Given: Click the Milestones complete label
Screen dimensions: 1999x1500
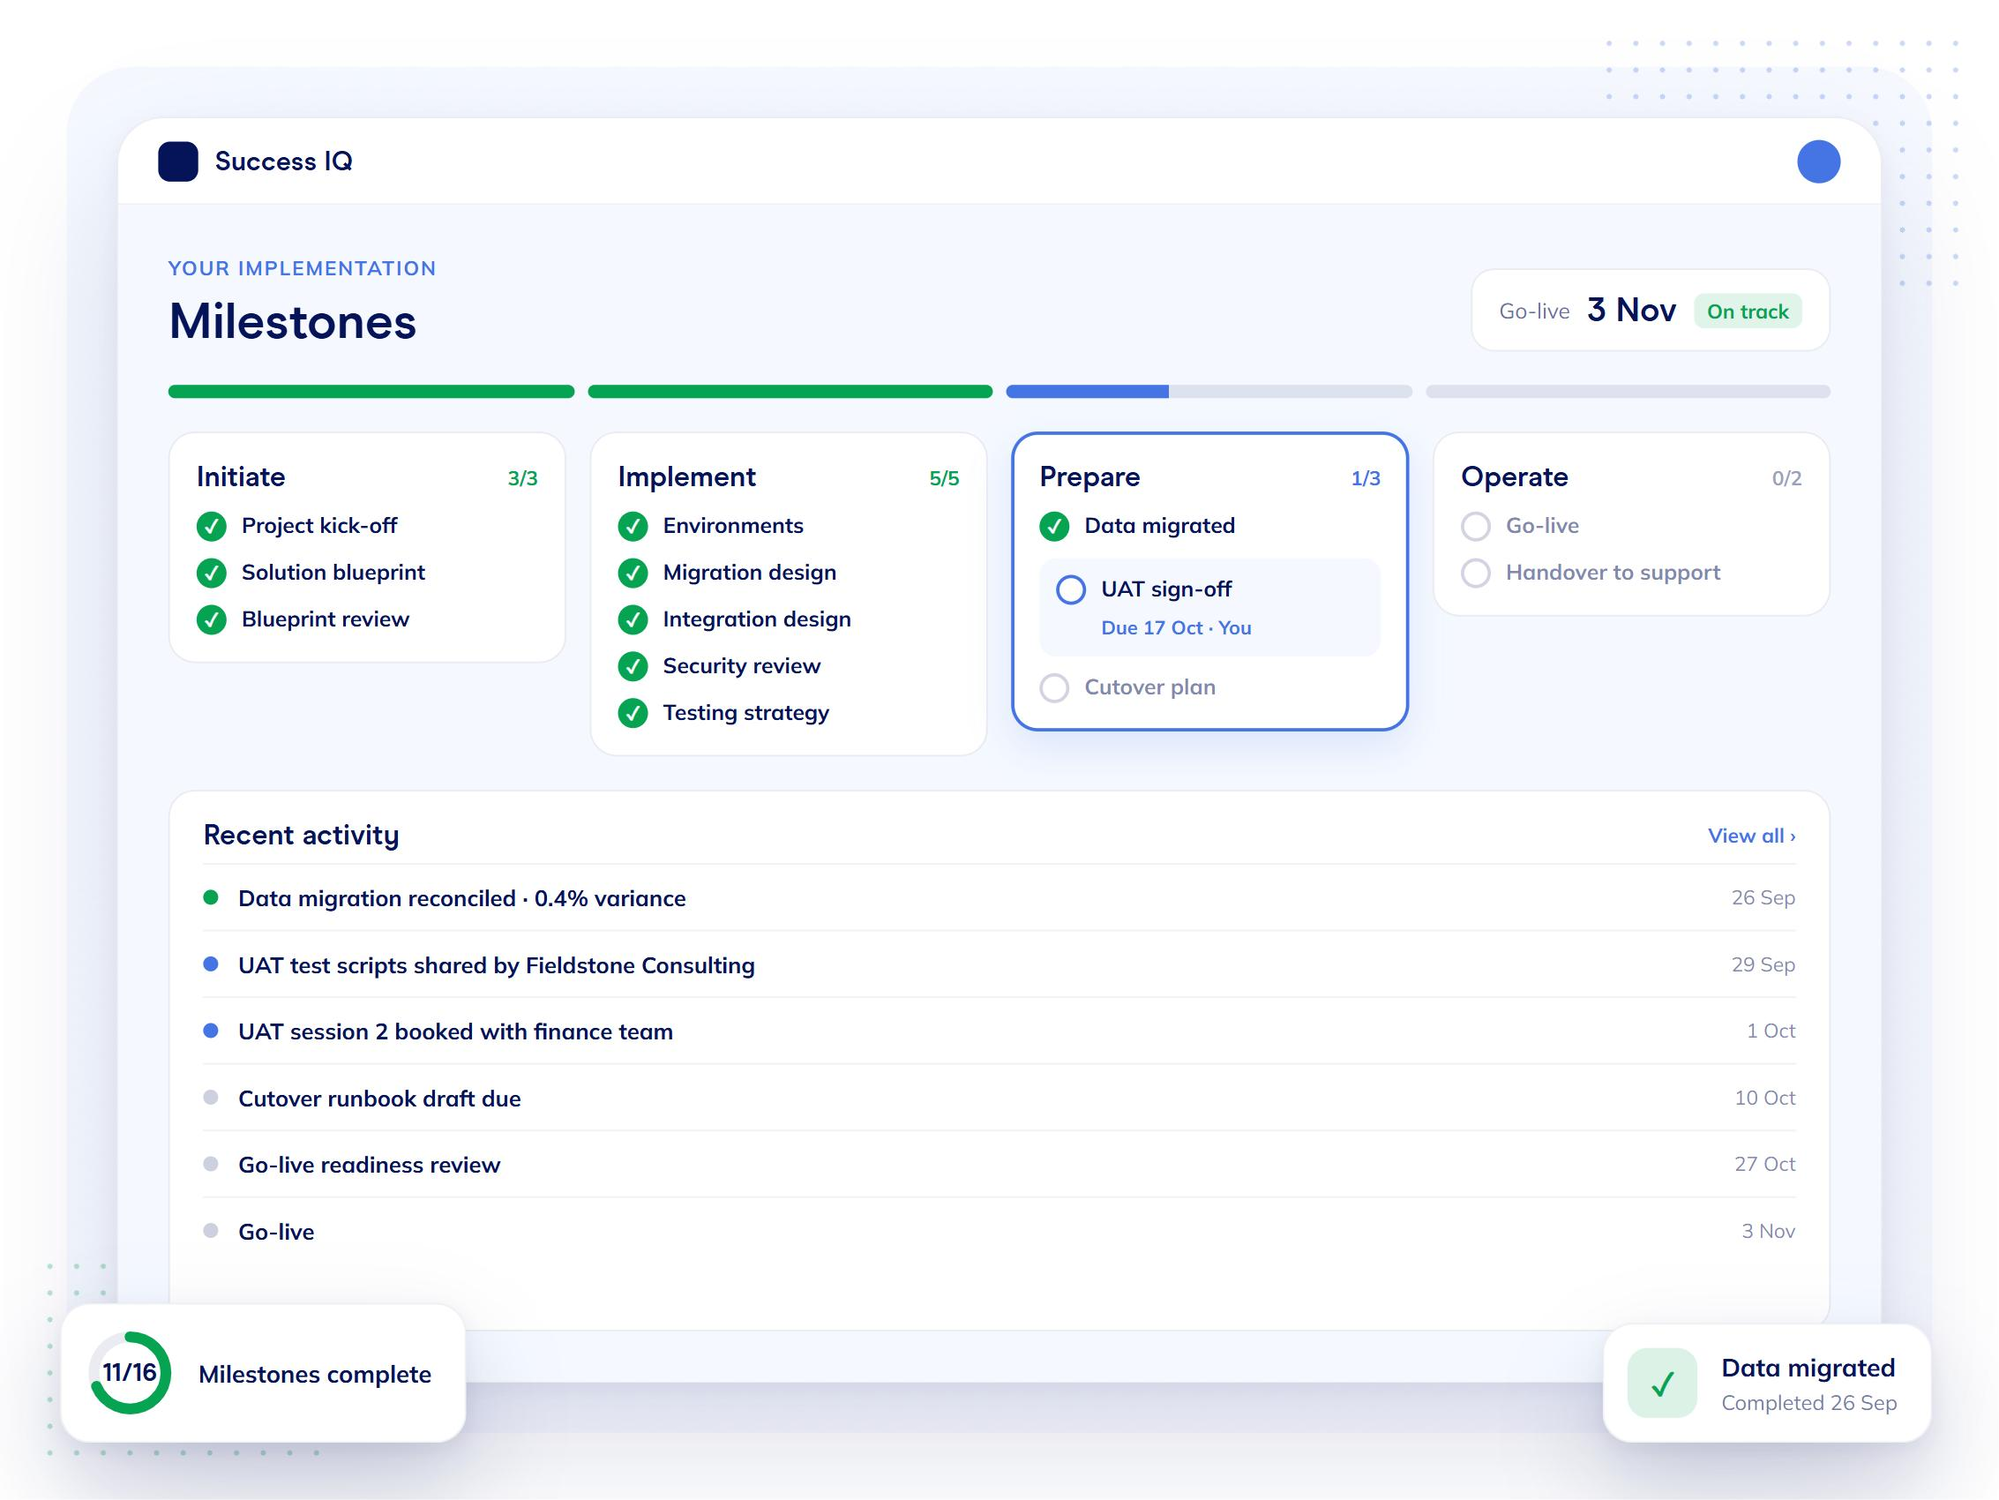Looking at the screenshot, I should click(x=315, y=1374).
